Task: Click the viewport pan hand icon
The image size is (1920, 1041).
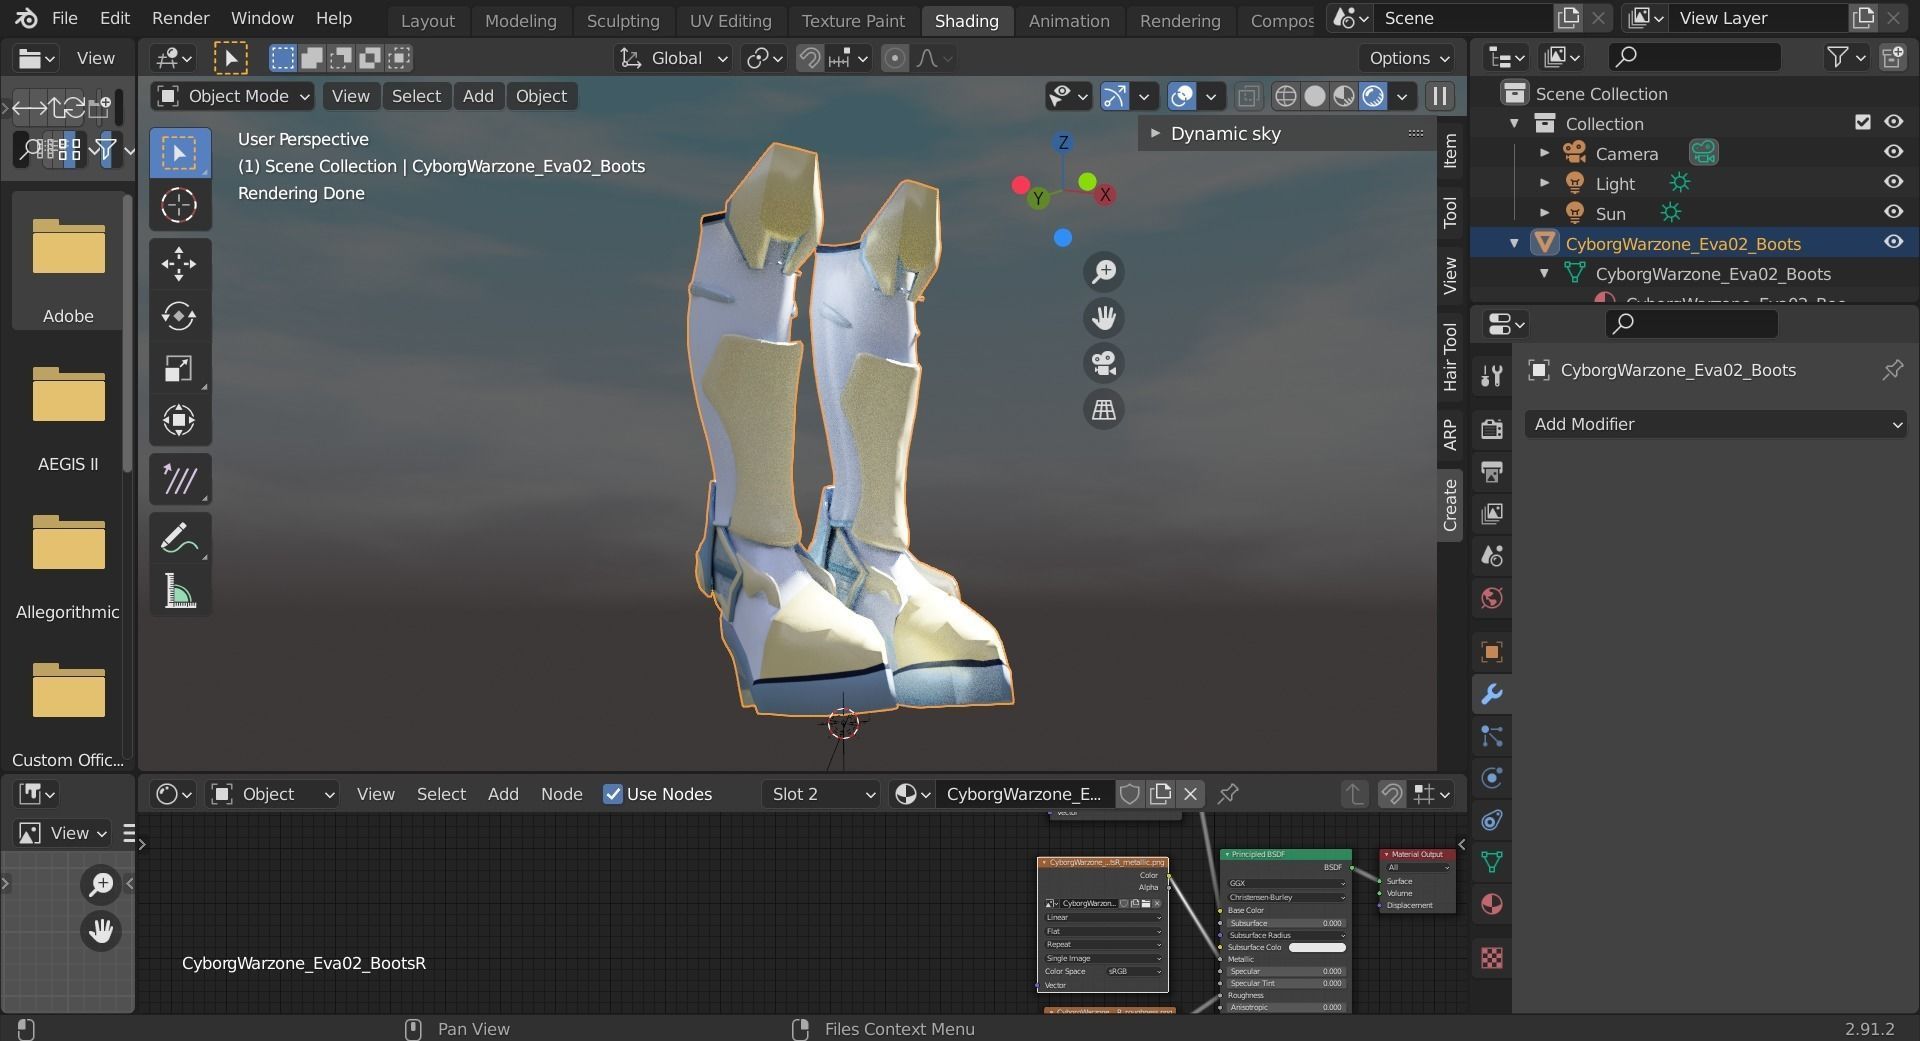Action: [x=1104, y=318]
